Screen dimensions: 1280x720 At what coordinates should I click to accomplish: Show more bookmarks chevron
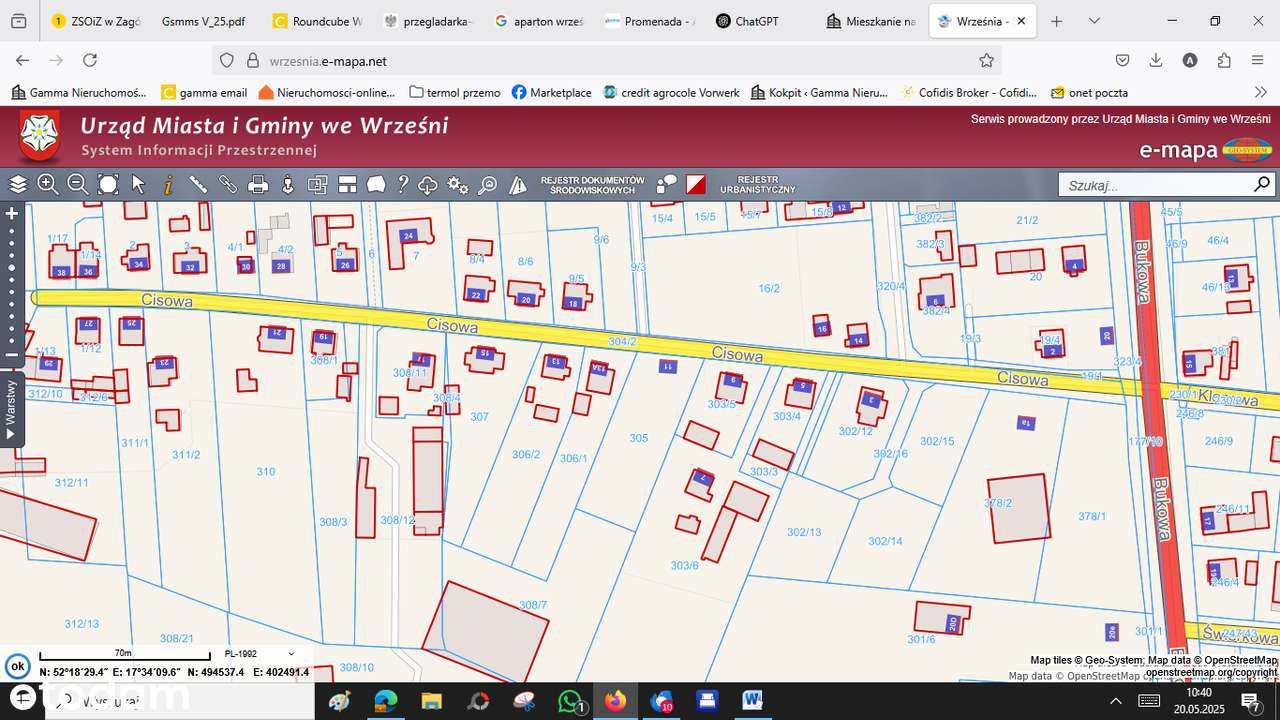click(1260, 92)
